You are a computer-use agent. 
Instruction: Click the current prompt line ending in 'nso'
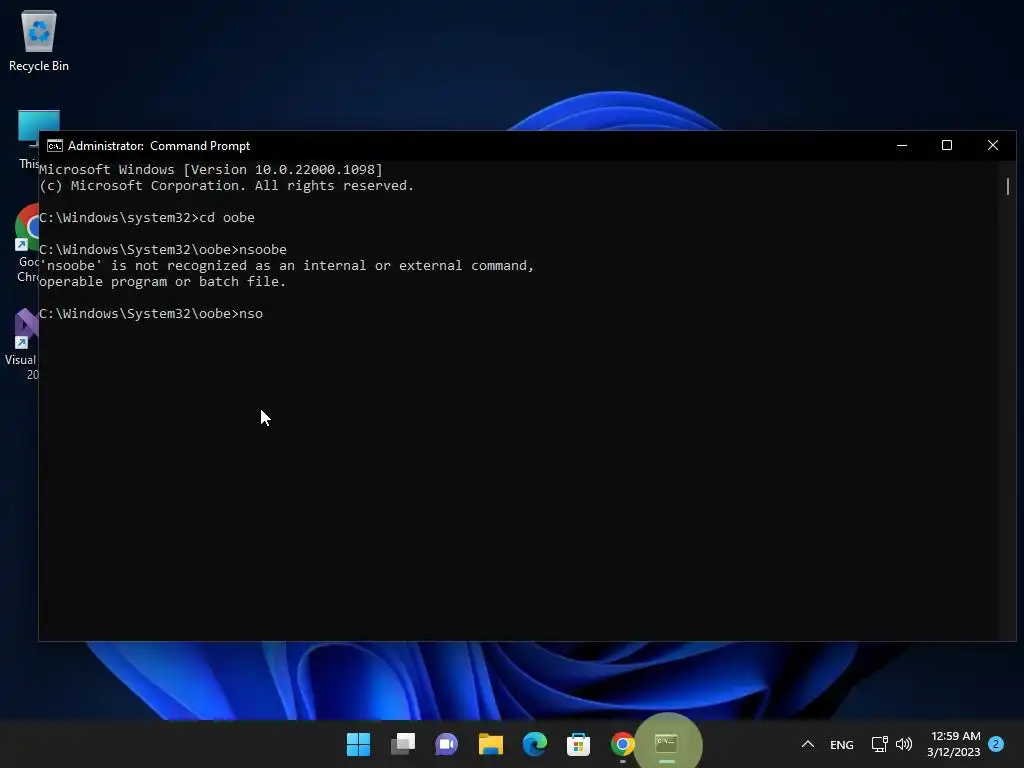tap(151, 313)
